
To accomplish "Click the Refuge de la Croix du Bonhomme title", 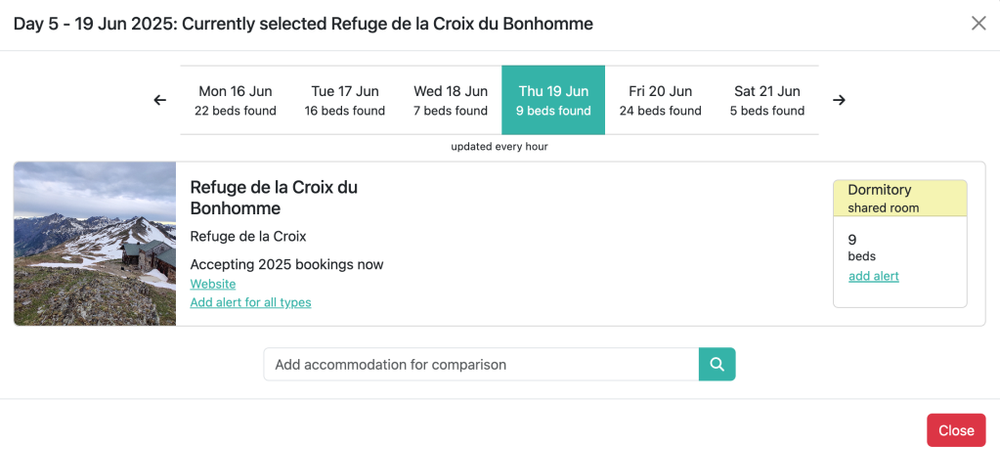I will pyautogui.click(x=273, y=198).
